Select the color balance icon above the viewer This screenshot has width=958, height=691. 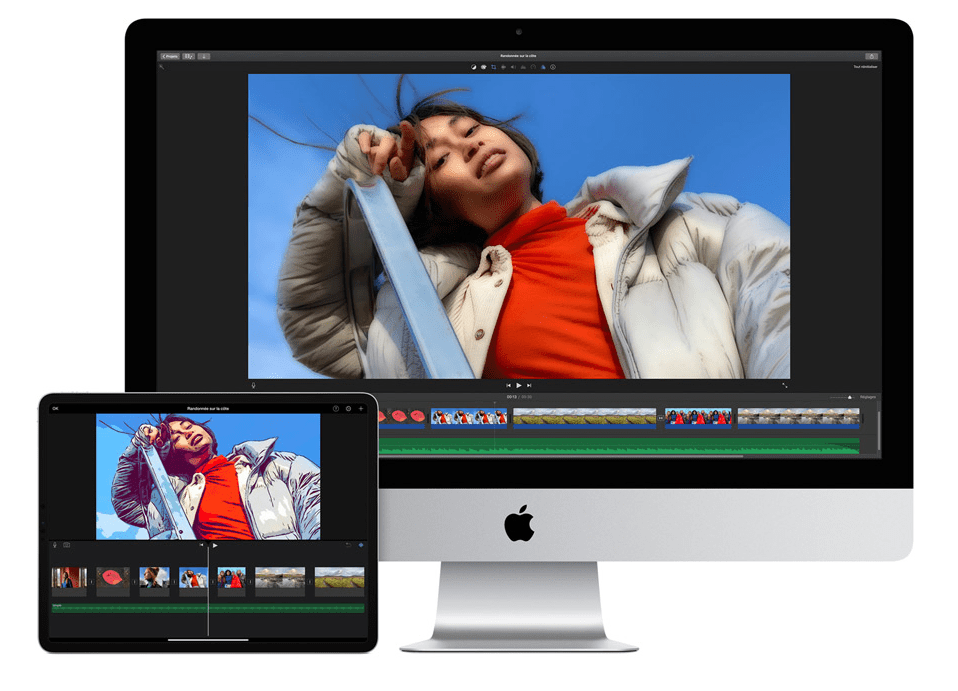(x=473, y=67)
